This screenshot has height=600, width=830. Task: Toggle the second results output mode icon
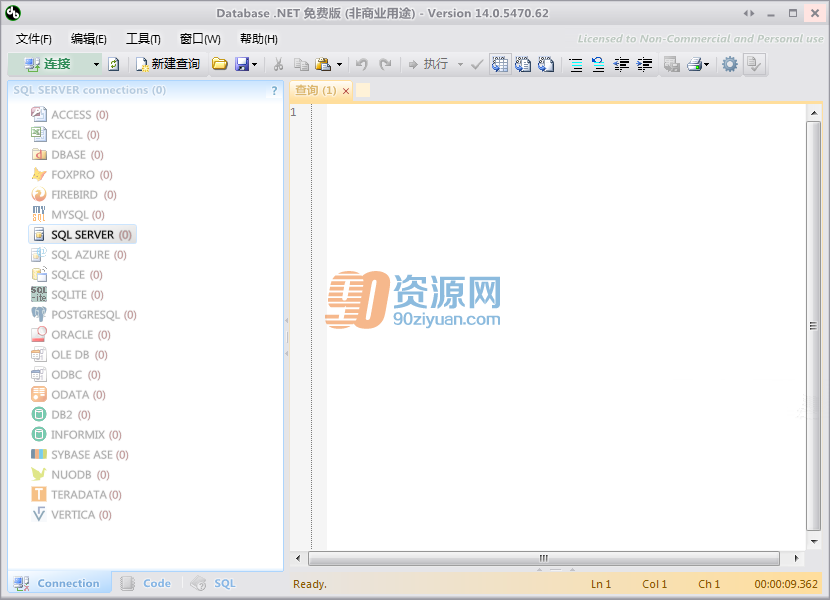(x=523, y=64)
